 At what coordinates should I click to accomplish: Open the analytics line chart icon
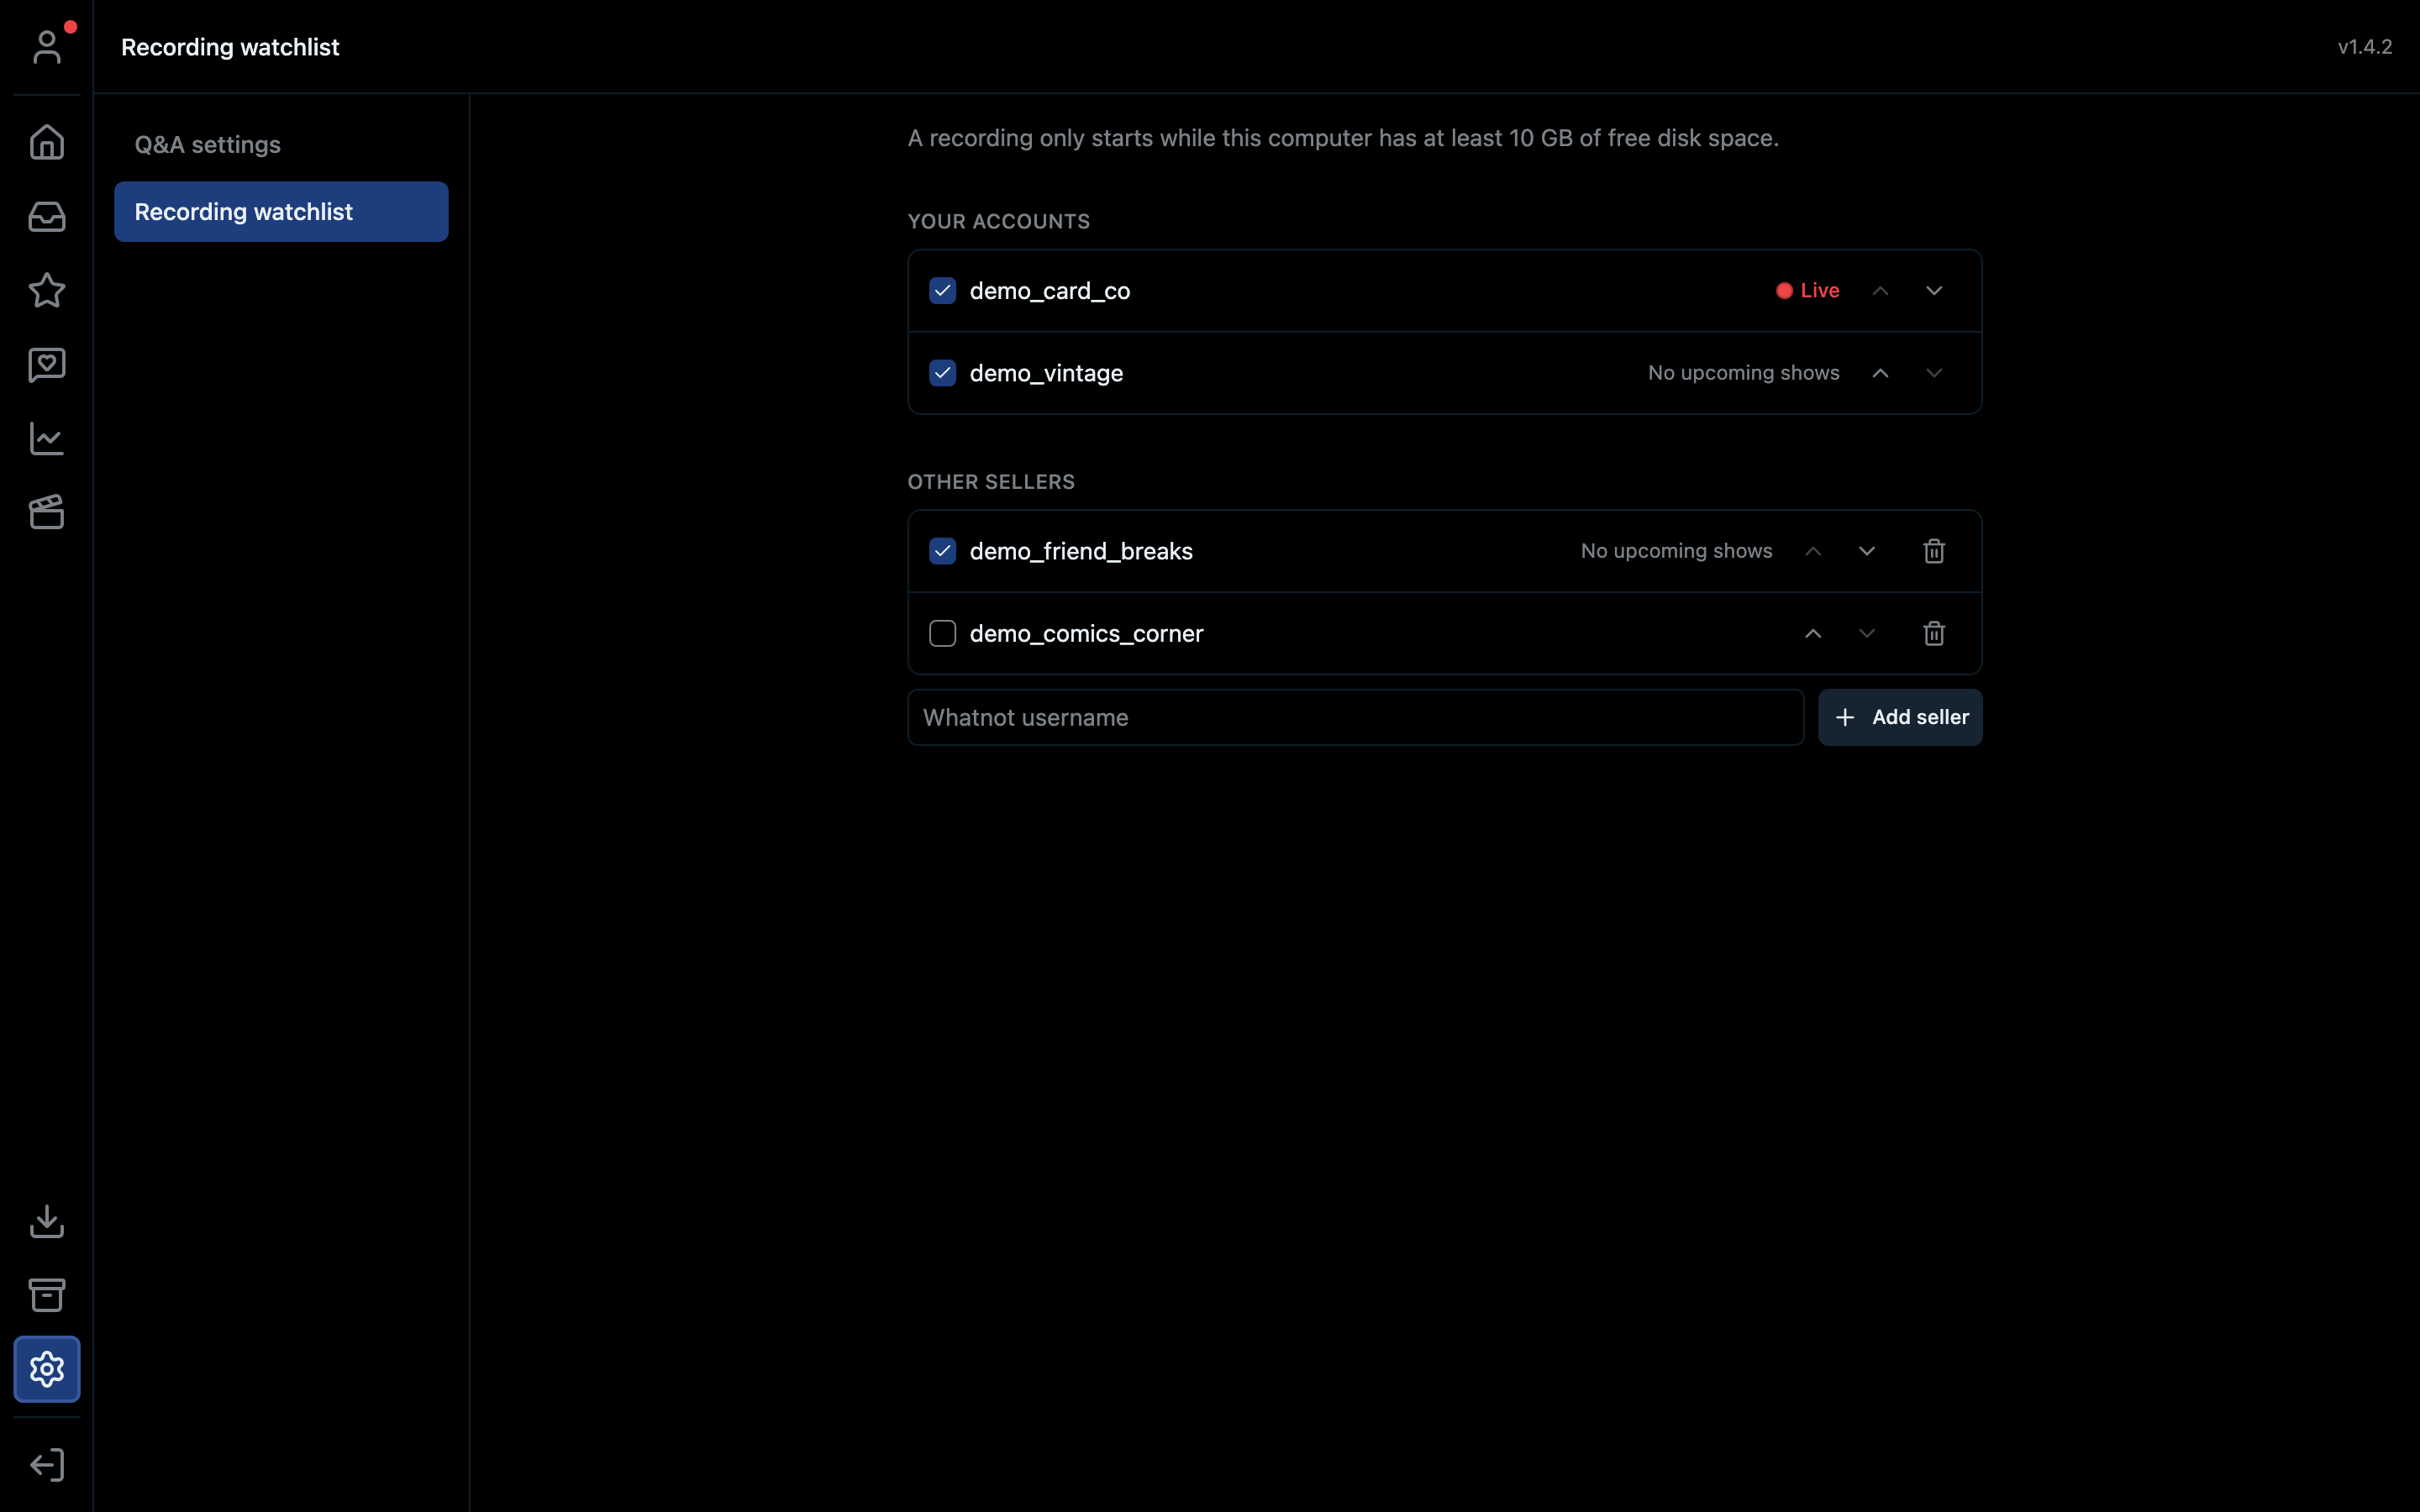click(x=47, y=439)
